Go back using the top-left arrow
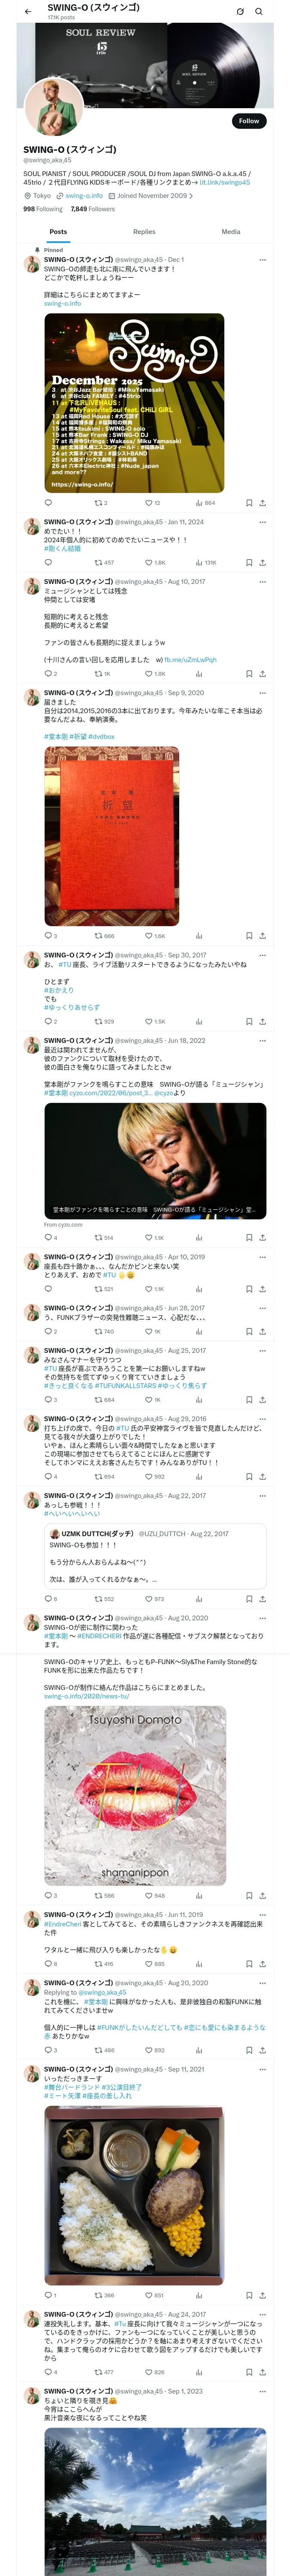 pyautogui.click(x=28, y=12)
